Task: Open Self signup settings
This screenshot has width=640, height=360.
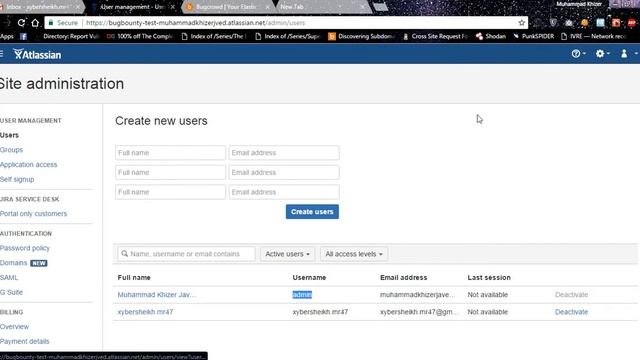Action: [17, 179]
